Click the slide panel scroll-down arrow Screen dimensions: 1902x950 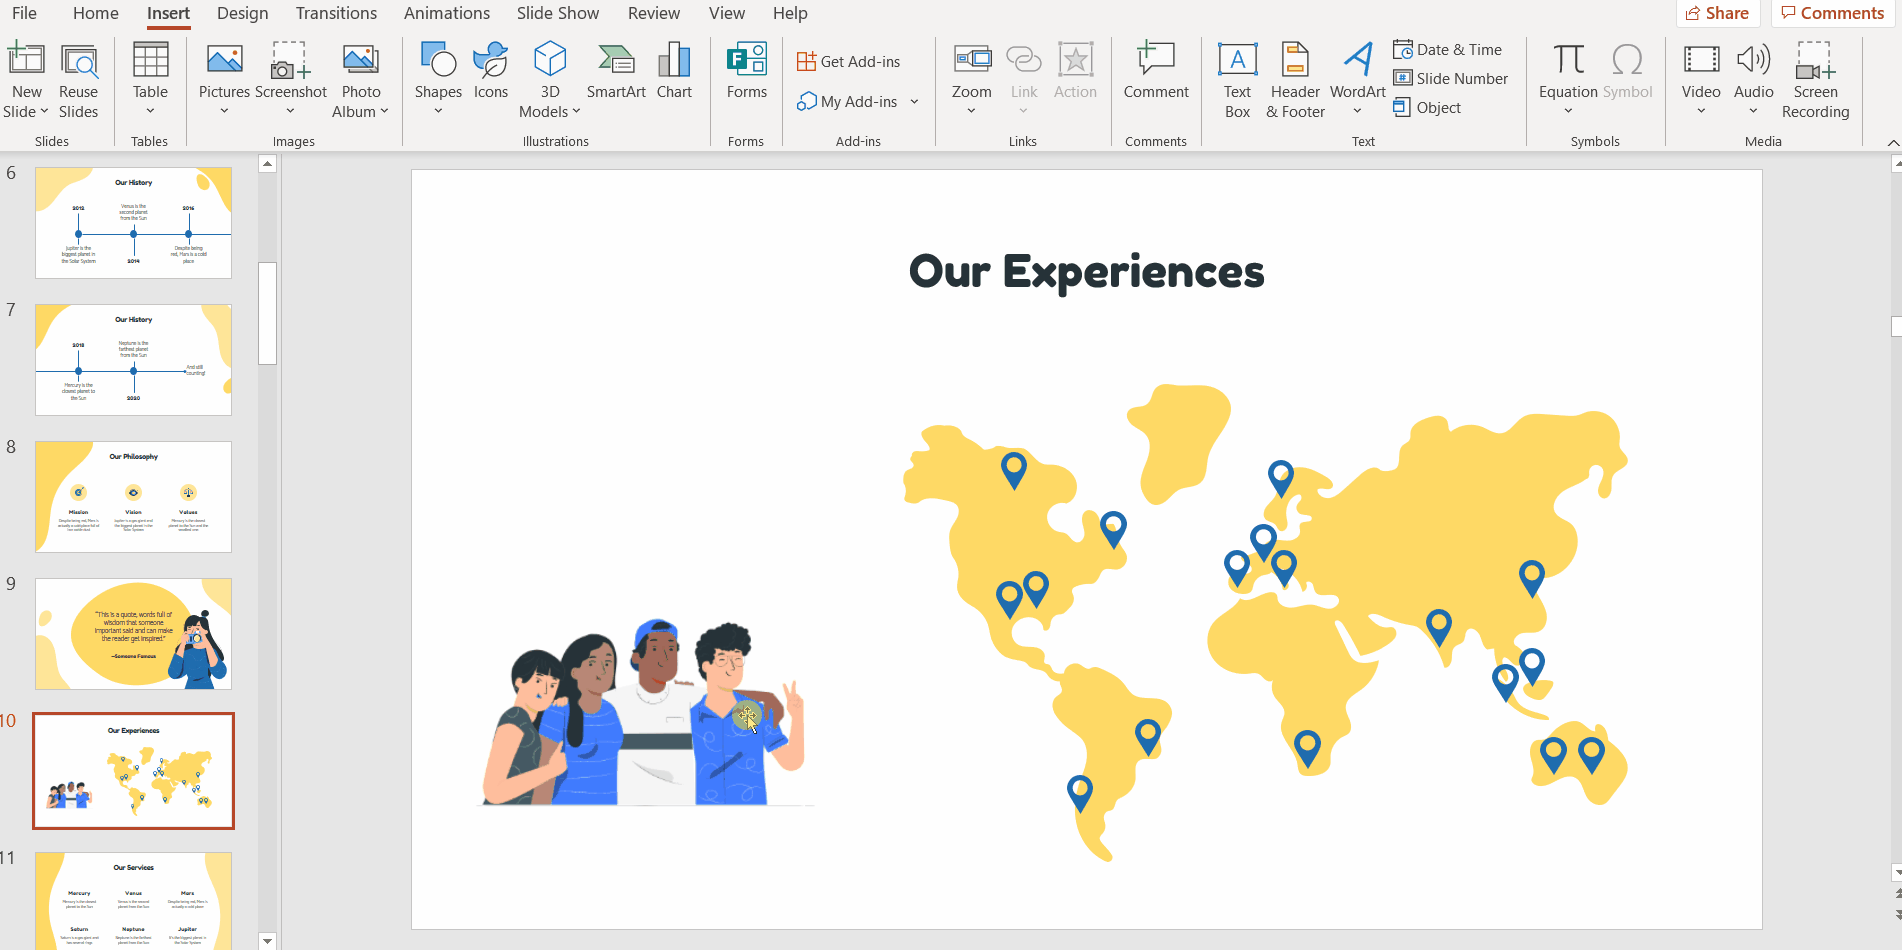(x=267, y=940)
